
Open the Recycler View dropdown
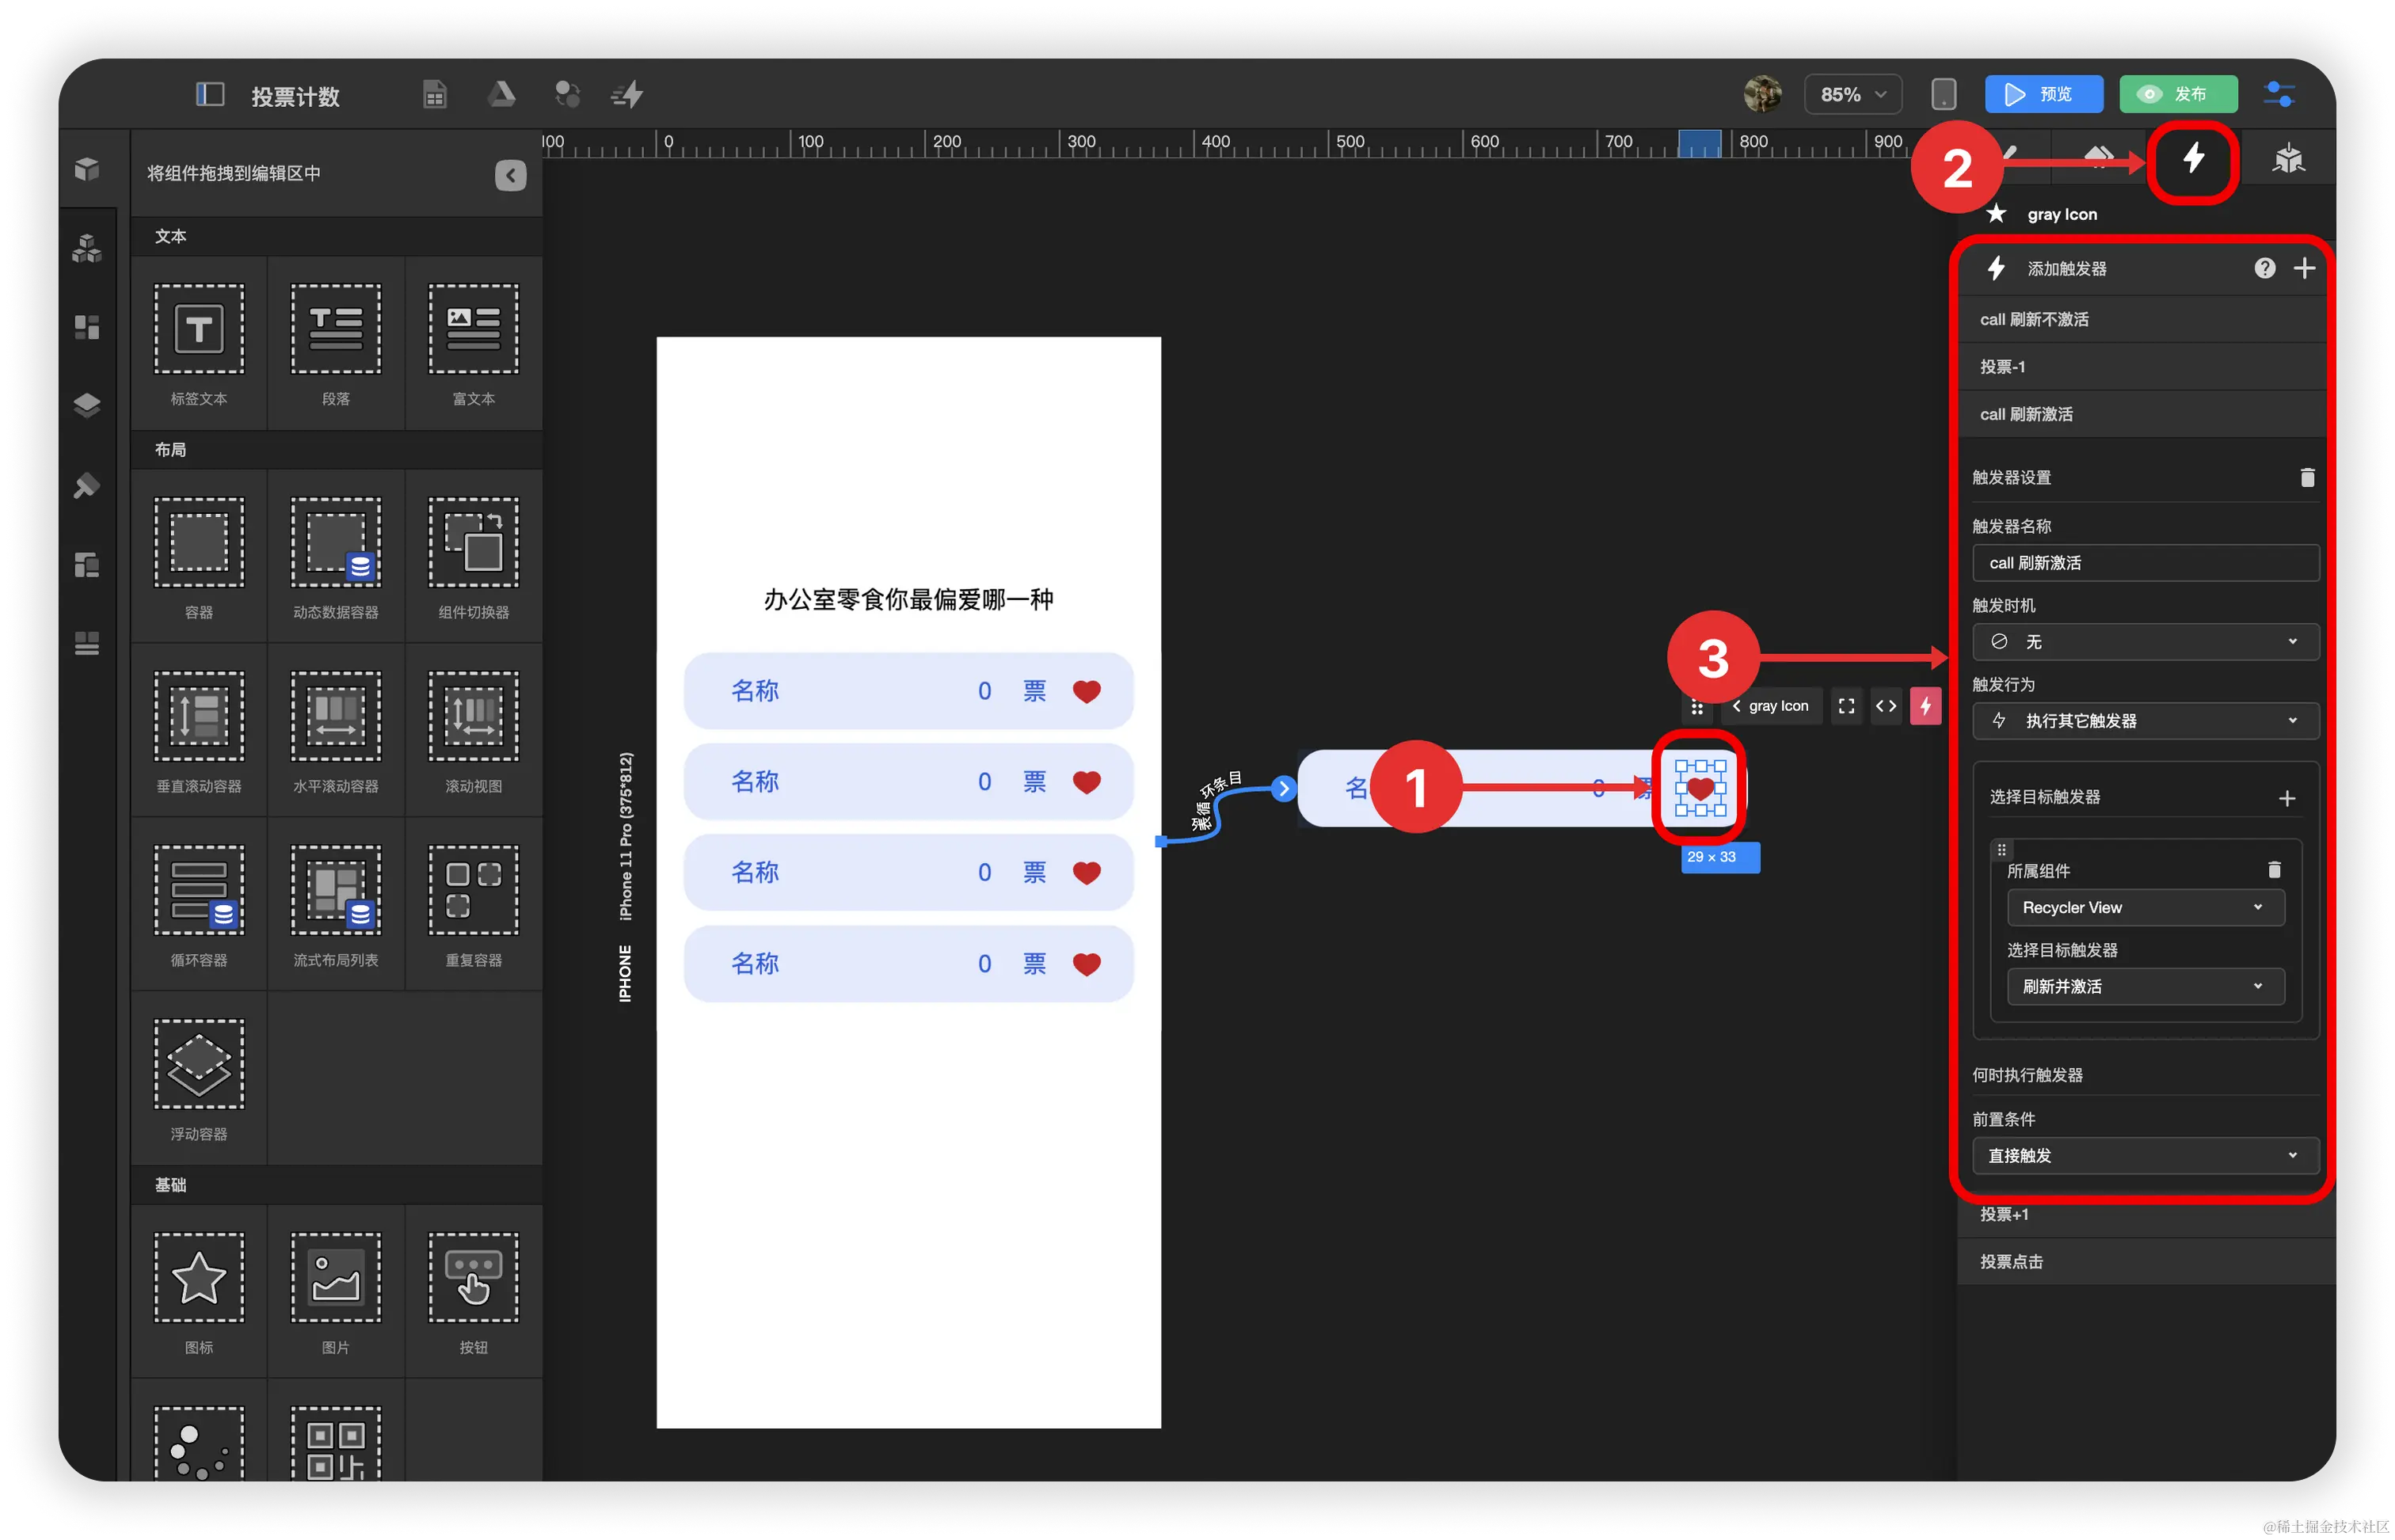click(2145, 908)
